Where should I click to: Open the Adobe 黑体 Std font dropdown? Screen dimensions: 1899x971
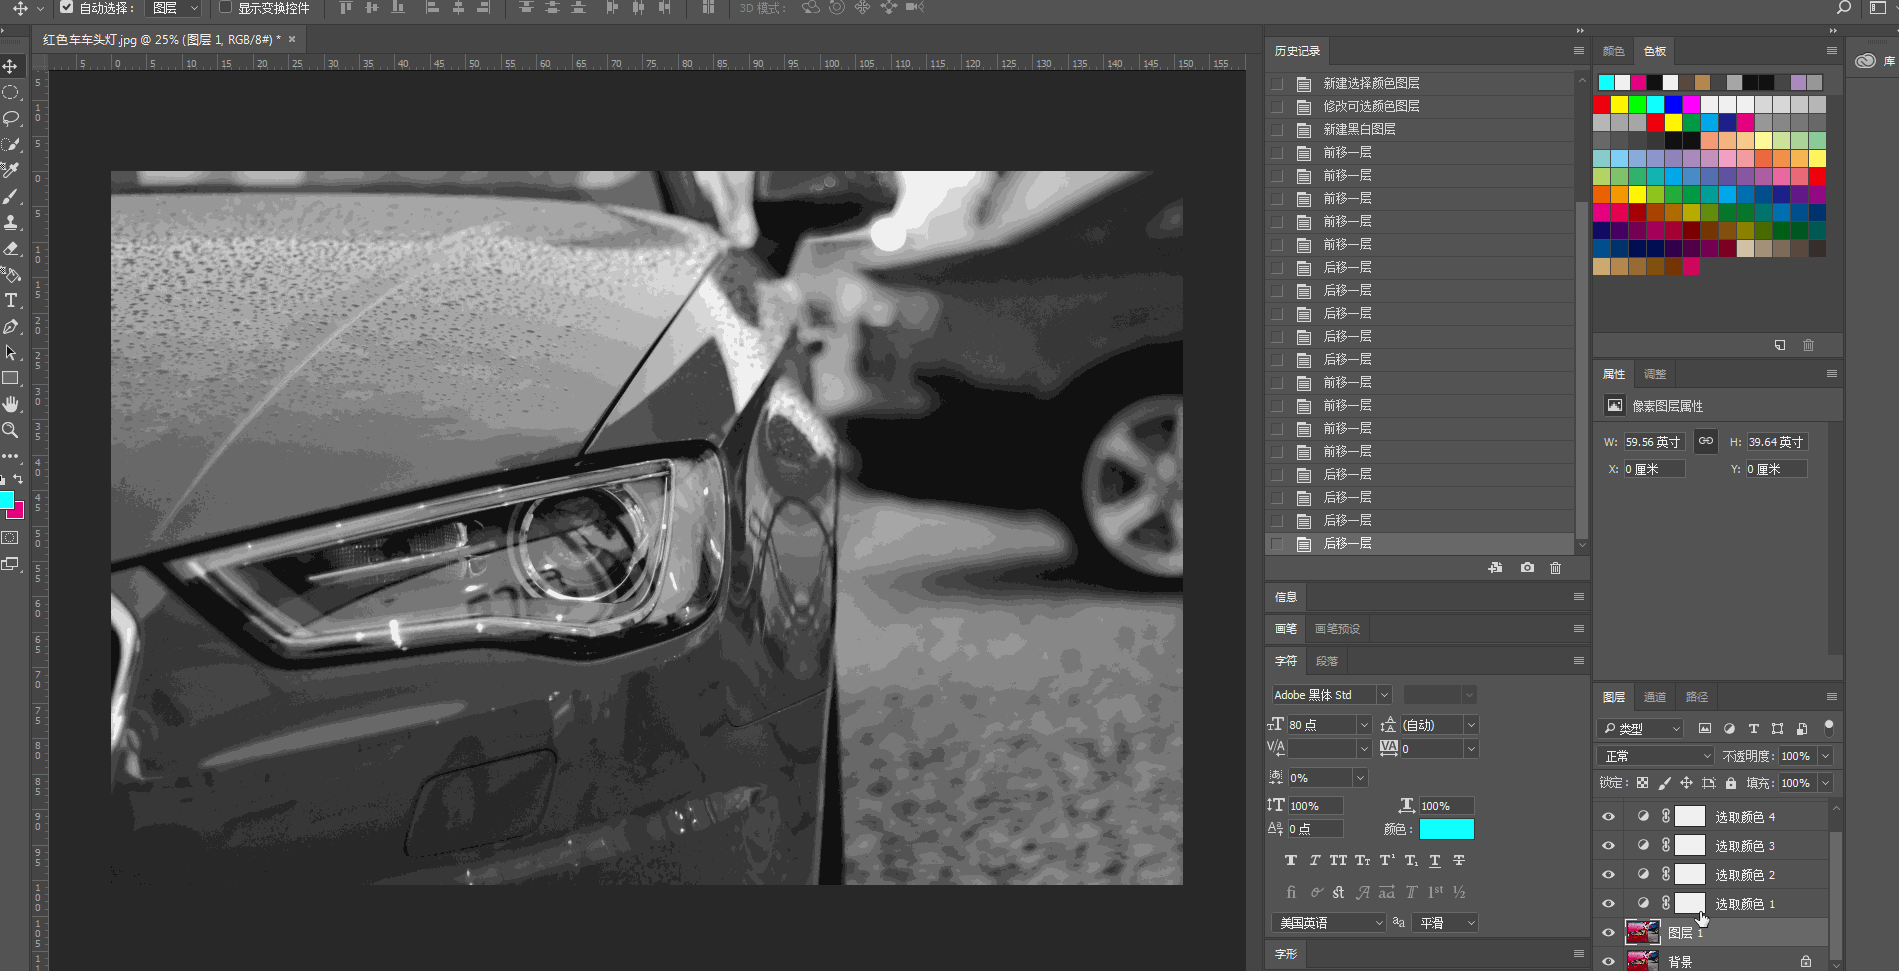click(1384, 695)
